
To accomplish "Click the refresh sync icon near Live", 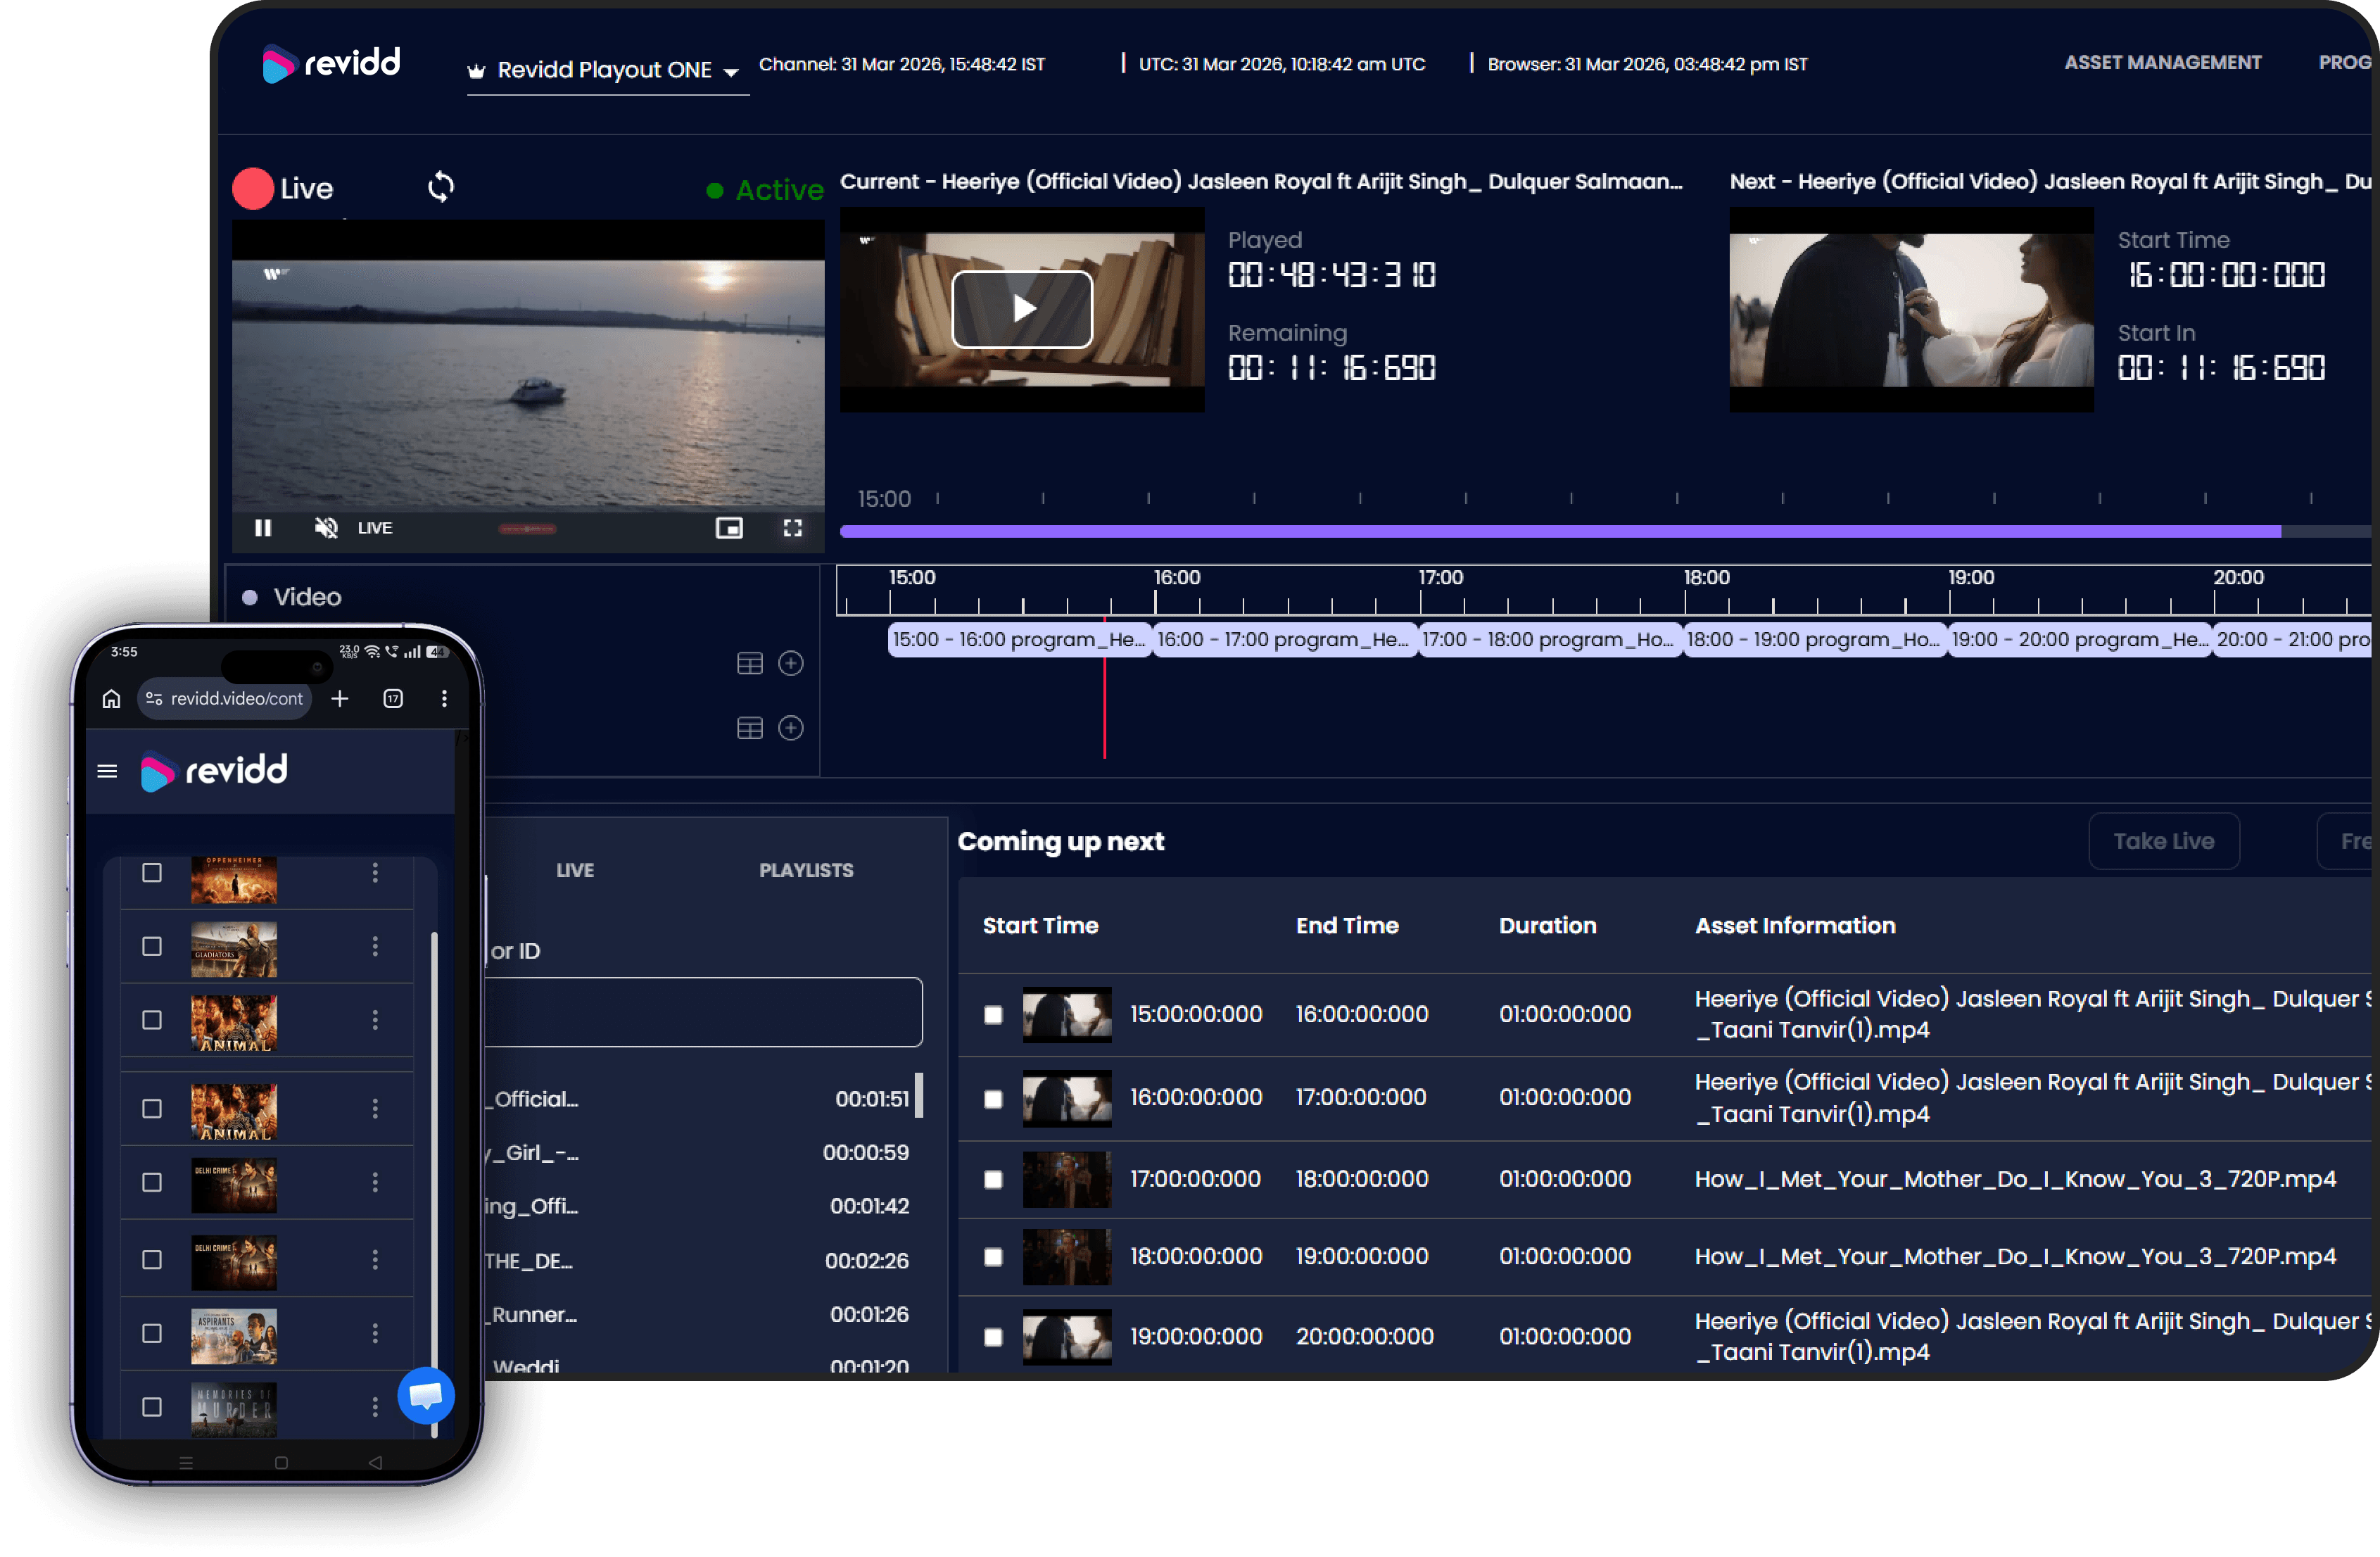I will click(441, 187).
